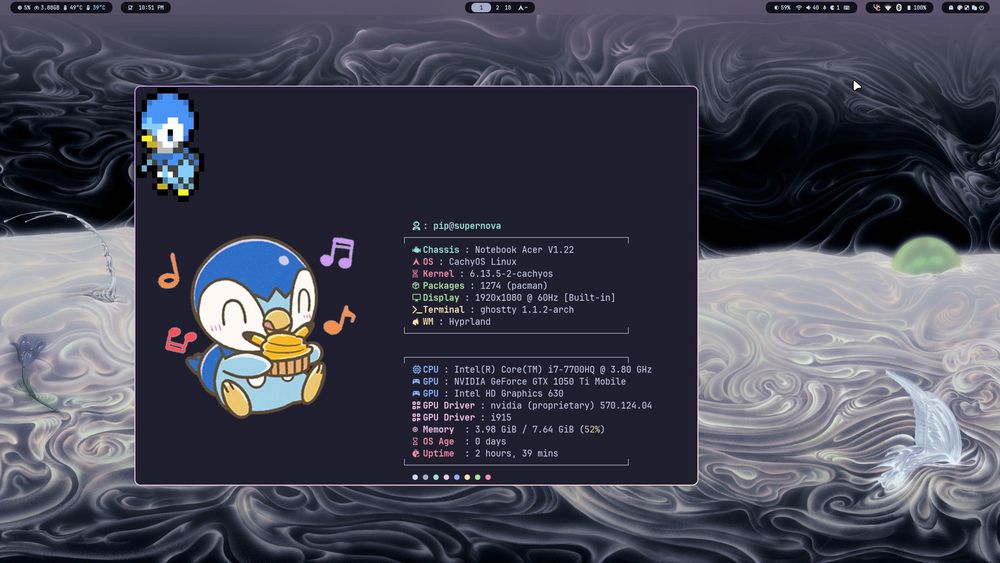
Task: Click the phone-link icon in the top bar
Action: click(877, 8)
